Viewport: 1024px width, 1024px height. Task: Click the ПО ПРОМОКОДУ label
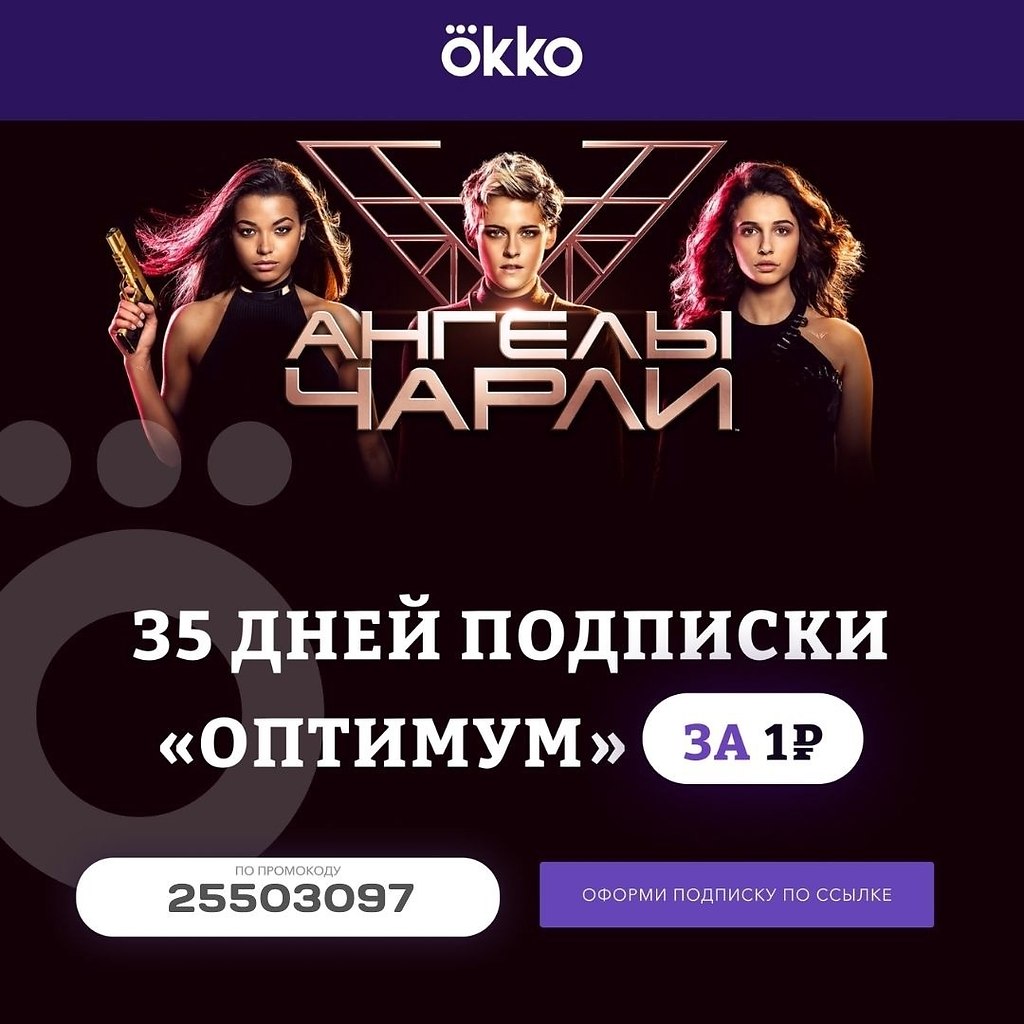288,871
